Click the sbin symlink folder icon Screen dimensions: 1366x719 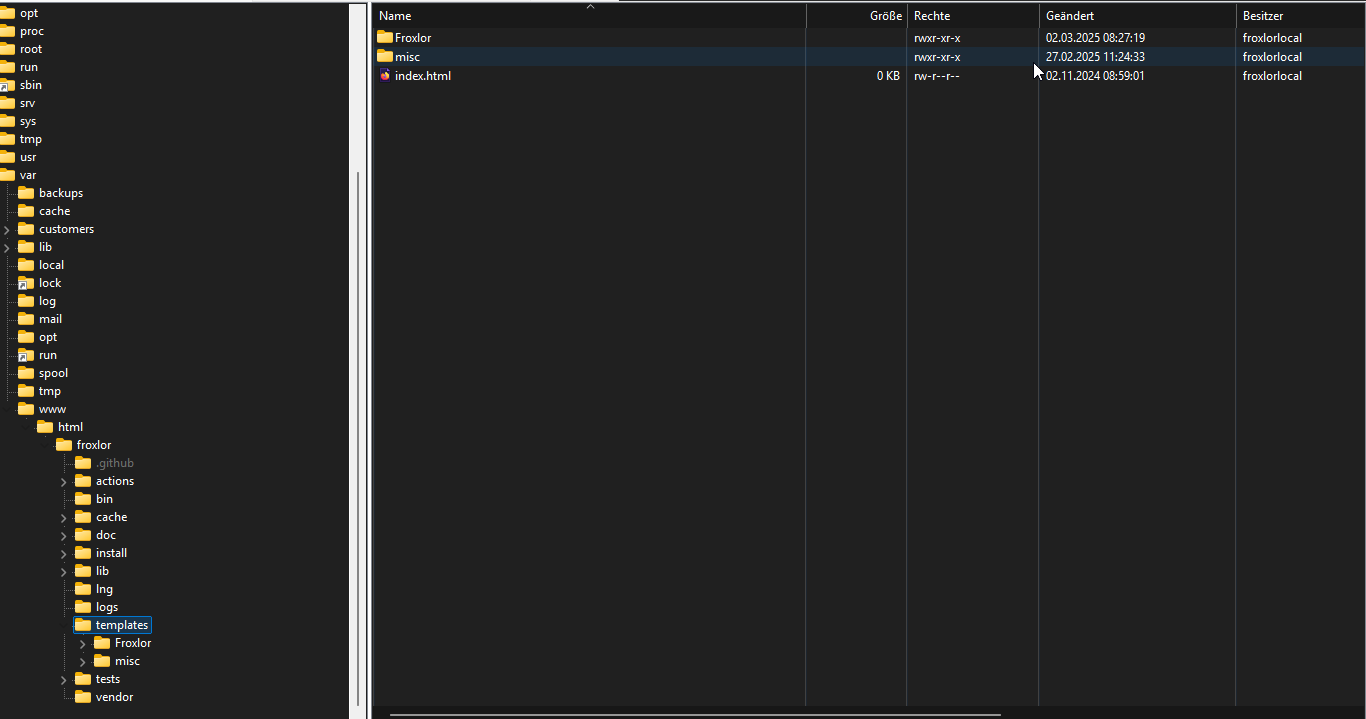(x=7, y=85)
